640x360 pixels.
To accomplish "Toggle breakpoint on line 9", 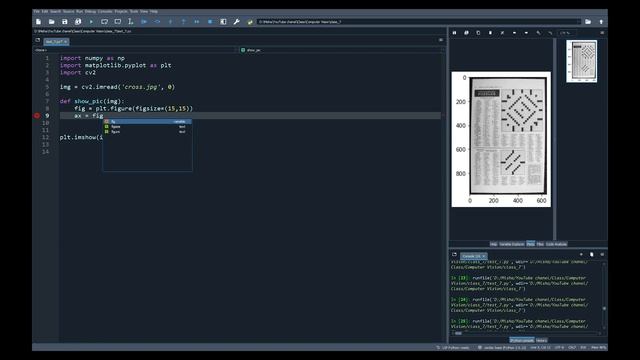I will click(37, 116).
